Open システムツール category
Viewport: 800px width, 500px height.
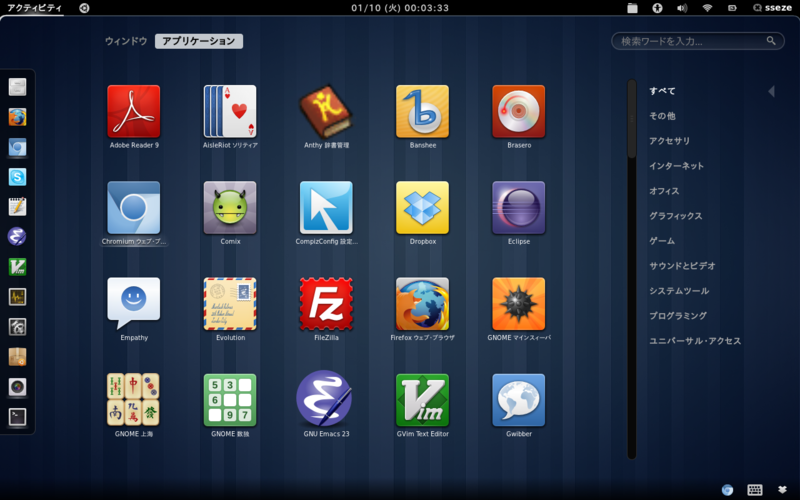(679, 291)
